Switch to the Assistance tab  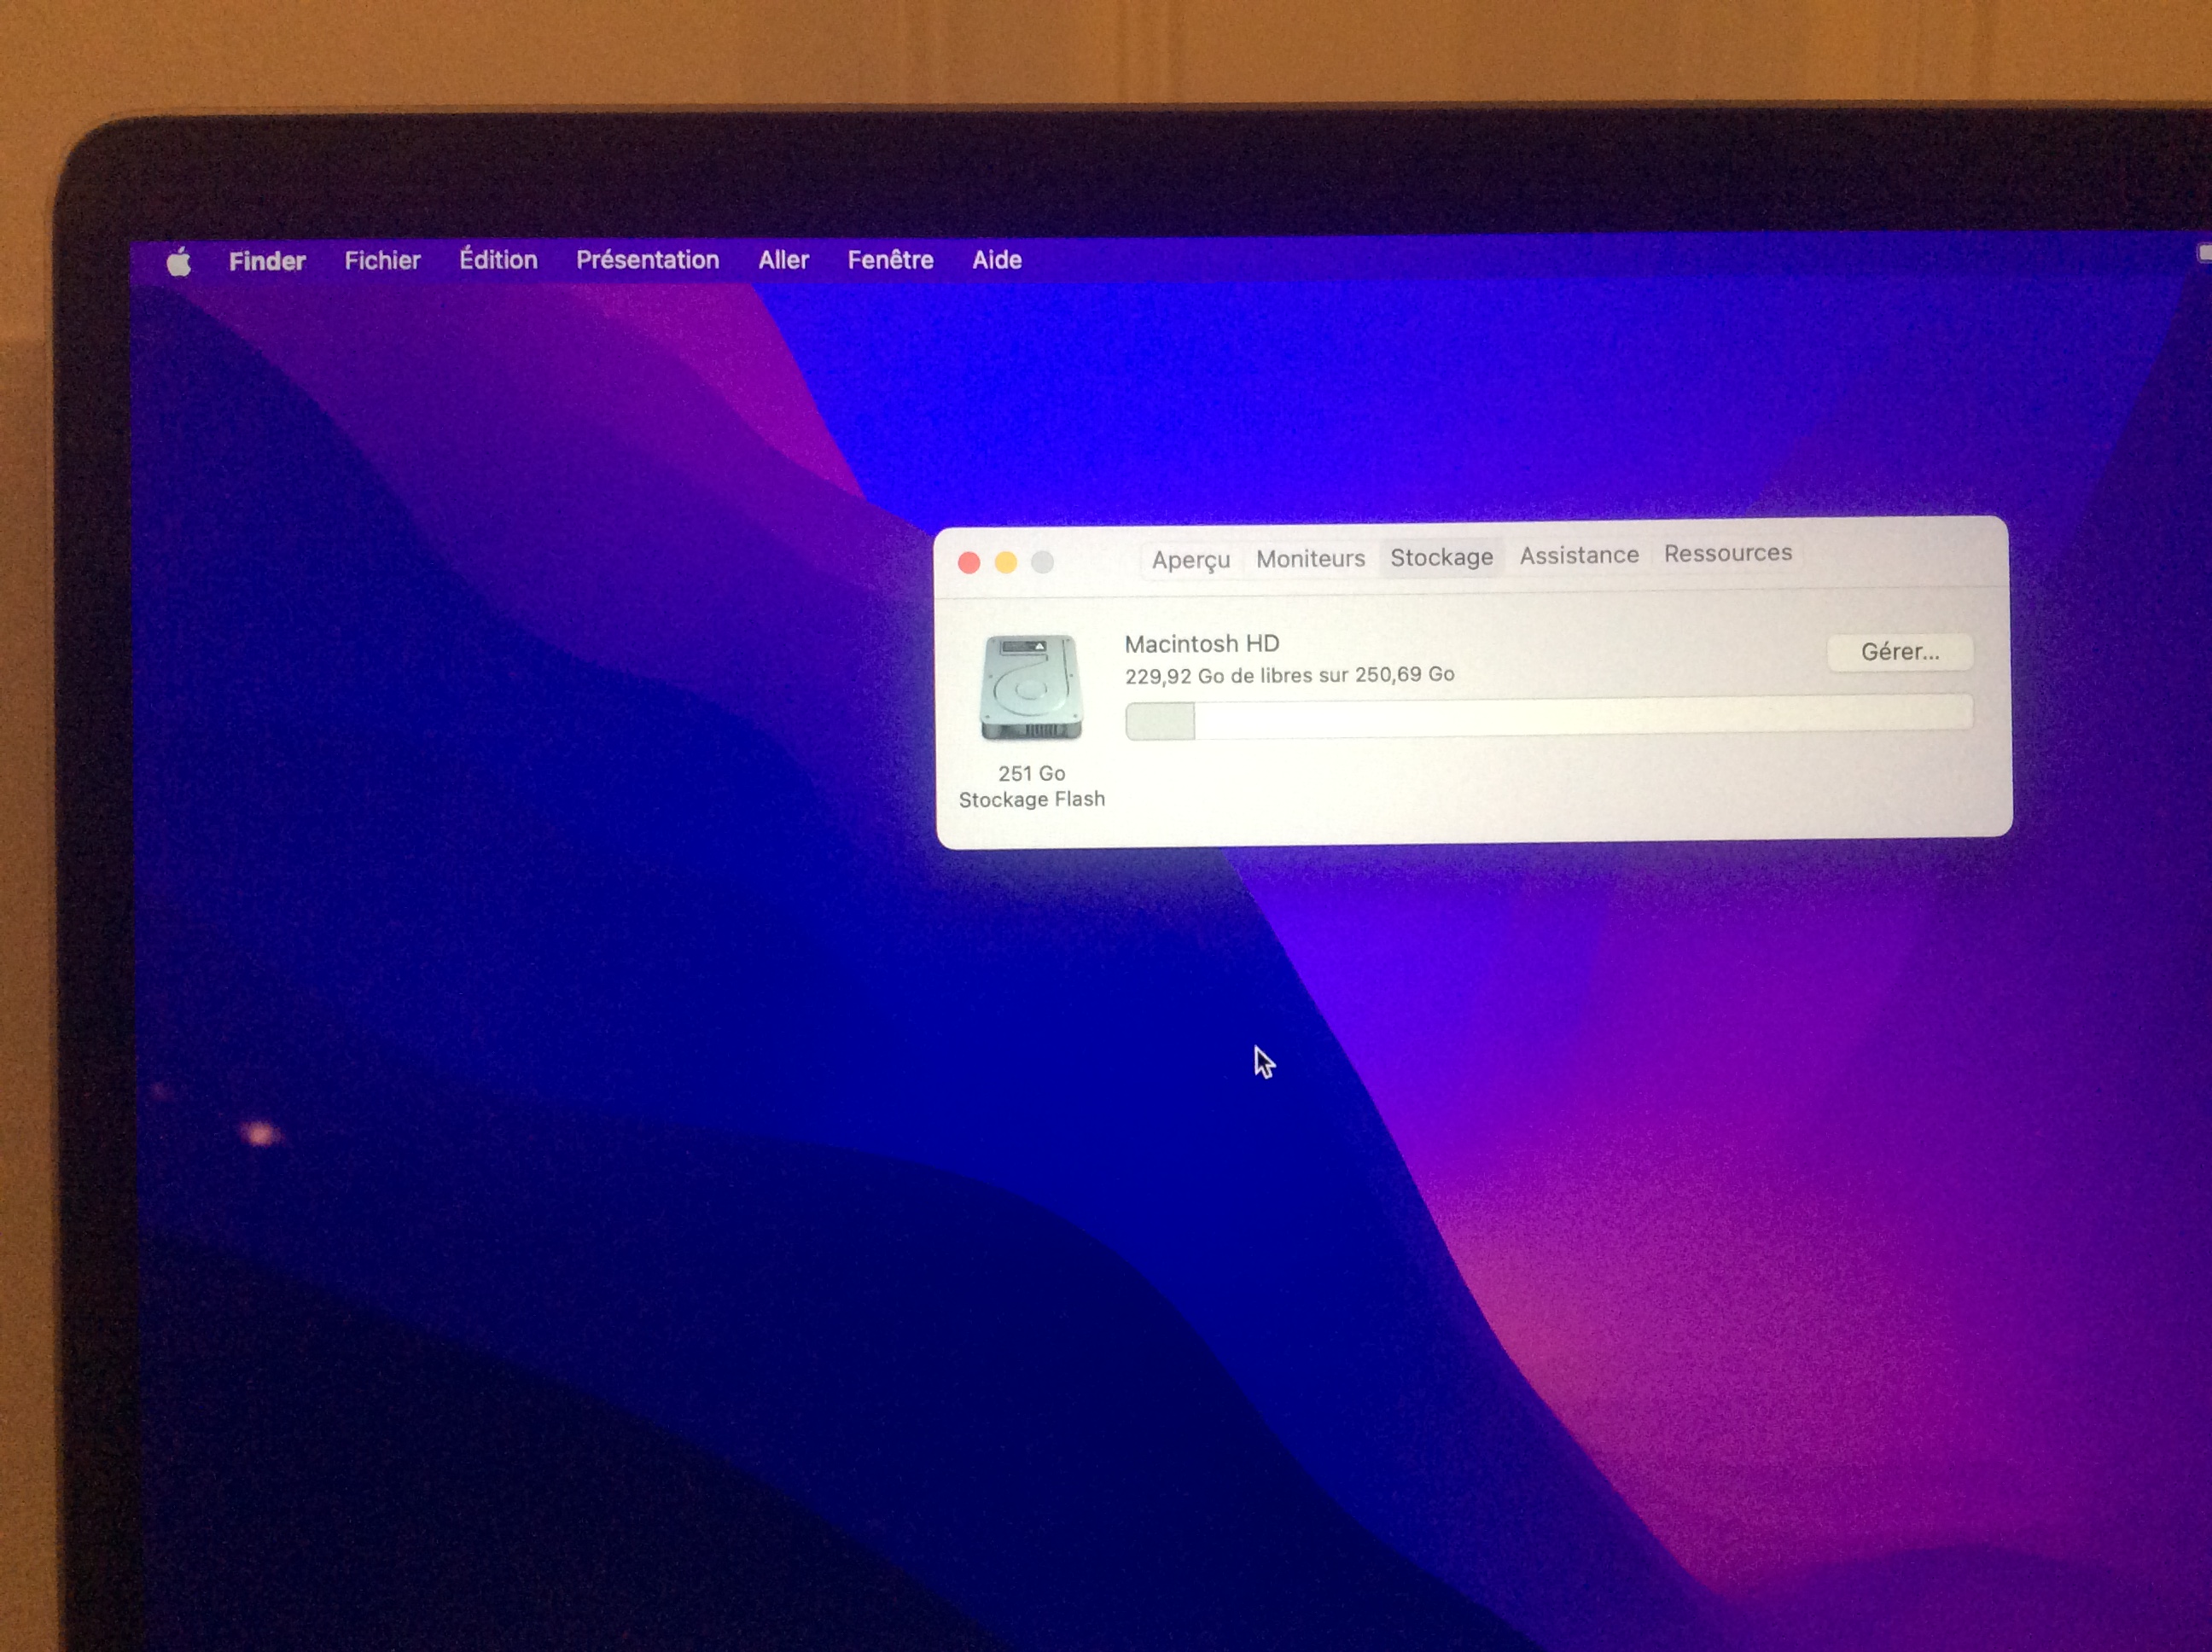1579,555
